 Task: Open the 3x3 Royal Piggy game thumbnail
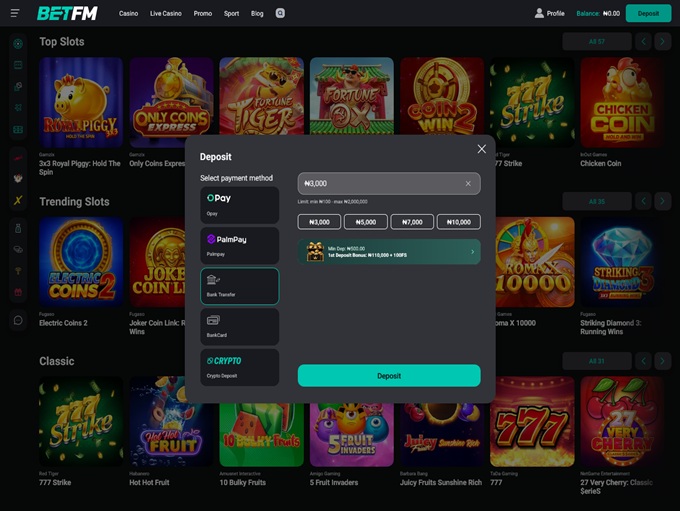point(81,102)
